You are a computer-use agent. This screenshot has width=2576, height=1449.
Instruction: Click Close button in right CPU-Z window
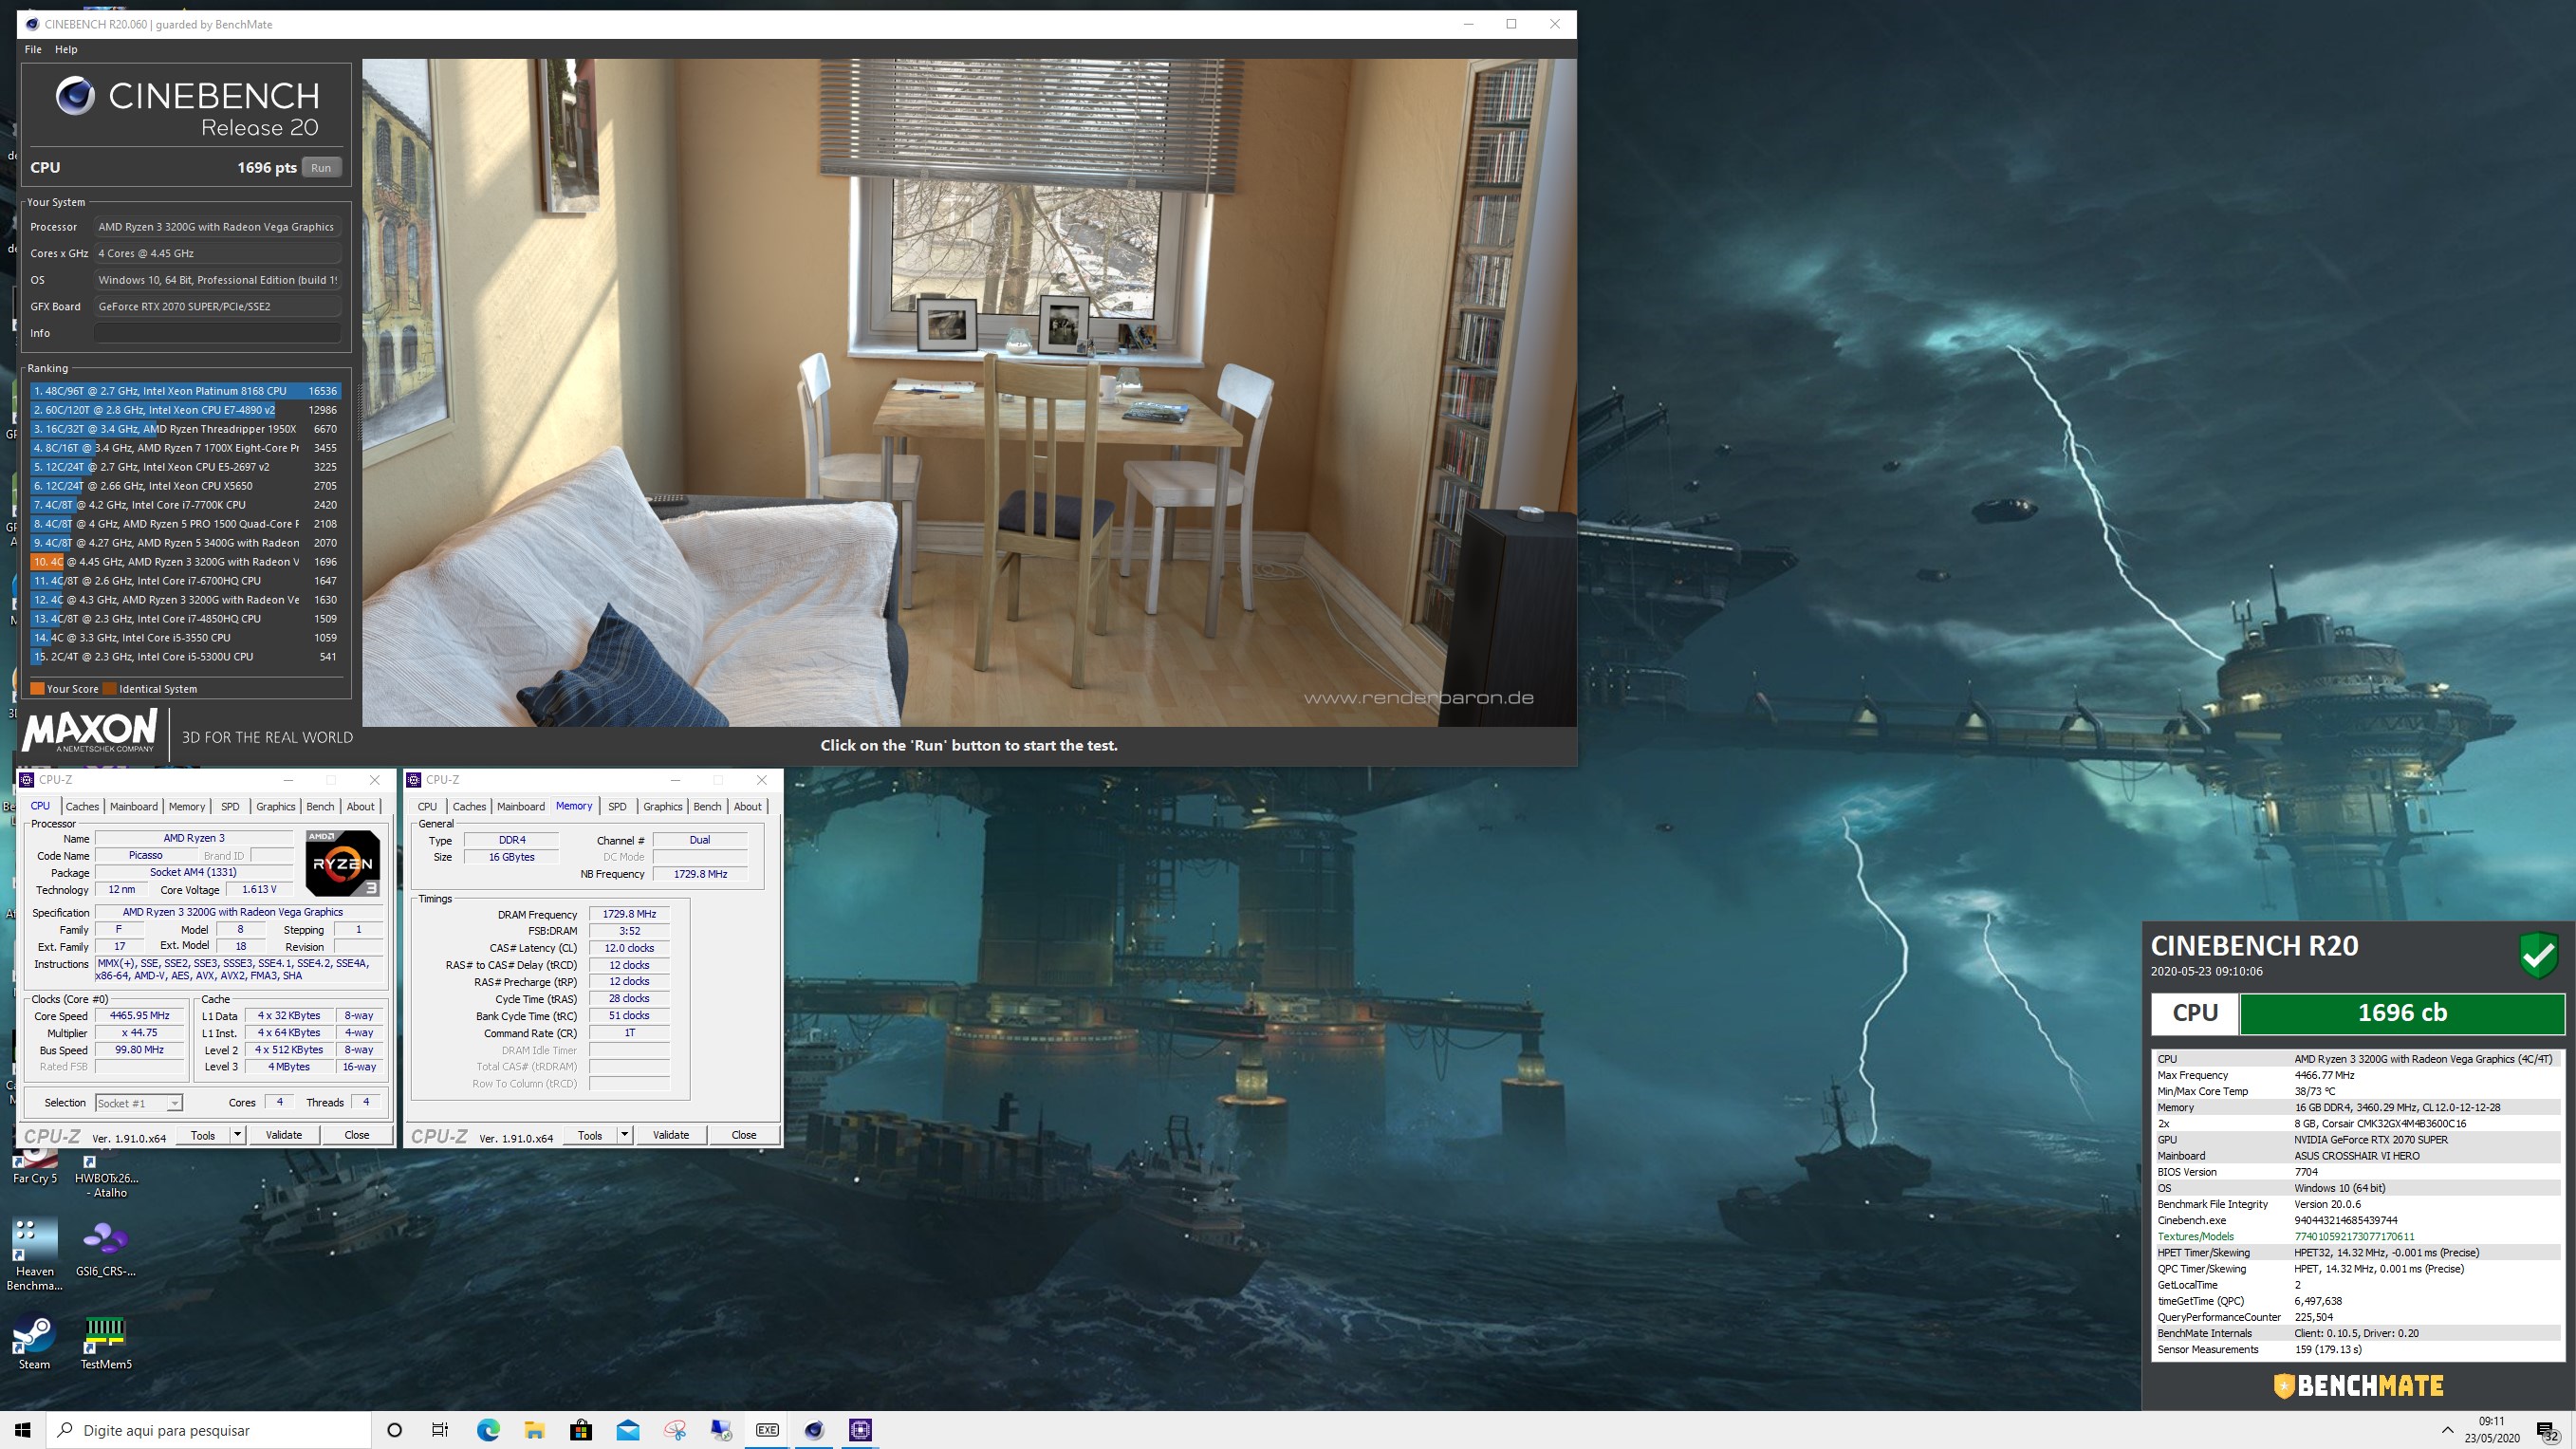coord(744,1135)
